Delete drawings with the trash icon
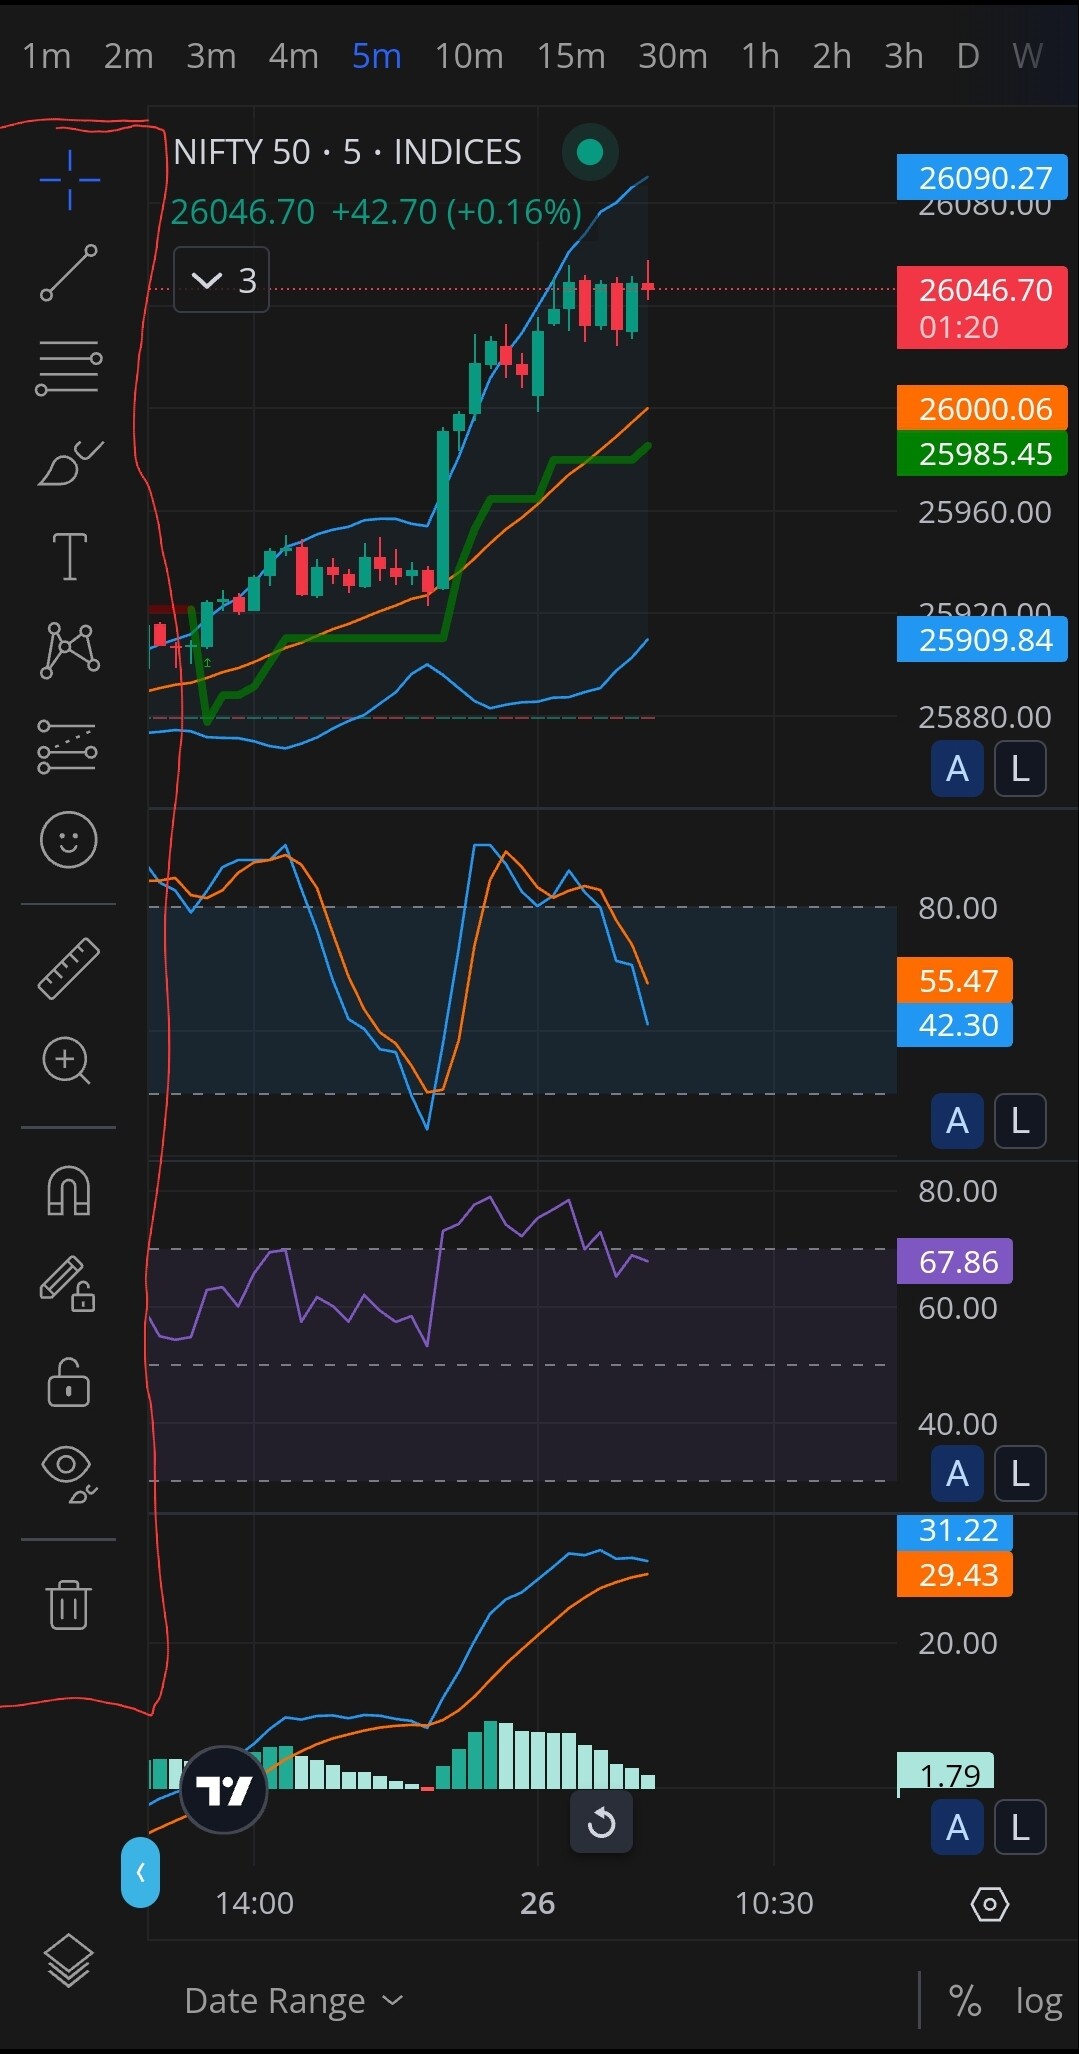 (69, 1604)
